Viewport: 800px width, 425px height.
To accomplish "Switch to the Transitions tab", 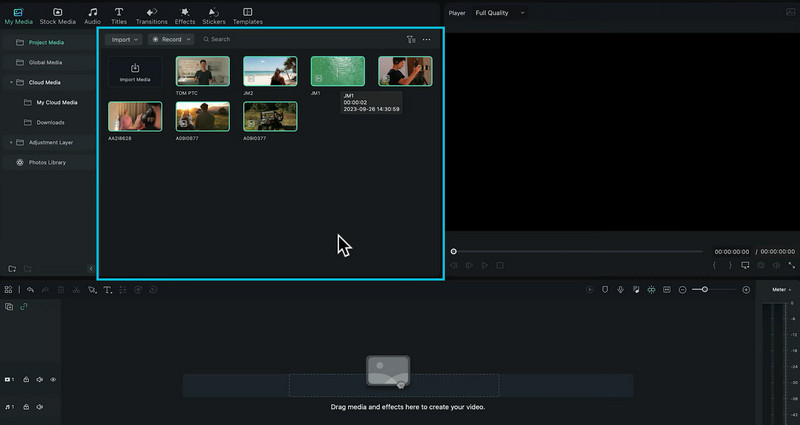I will click(x=151, y=15).
